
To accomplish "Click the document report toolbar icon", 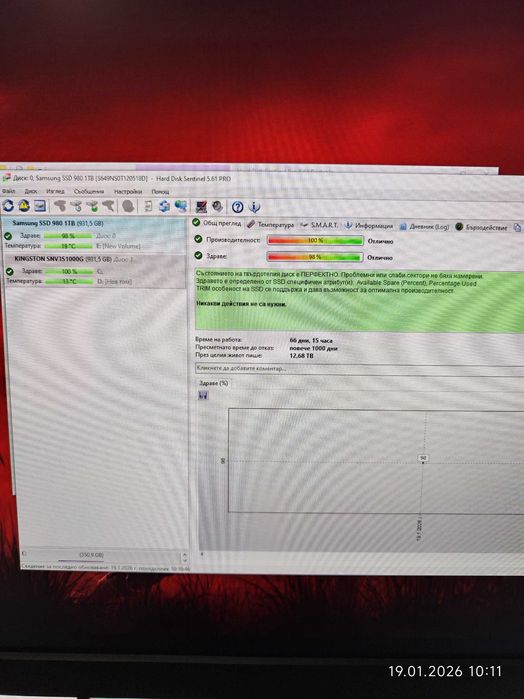I will (x=148, y=206).
